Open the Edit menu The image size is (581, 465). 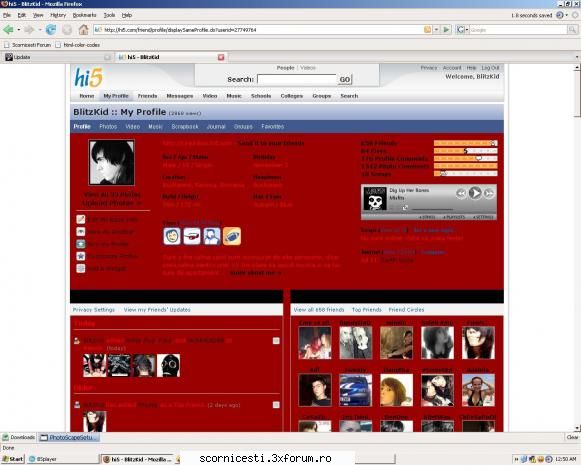coord(21,15)
